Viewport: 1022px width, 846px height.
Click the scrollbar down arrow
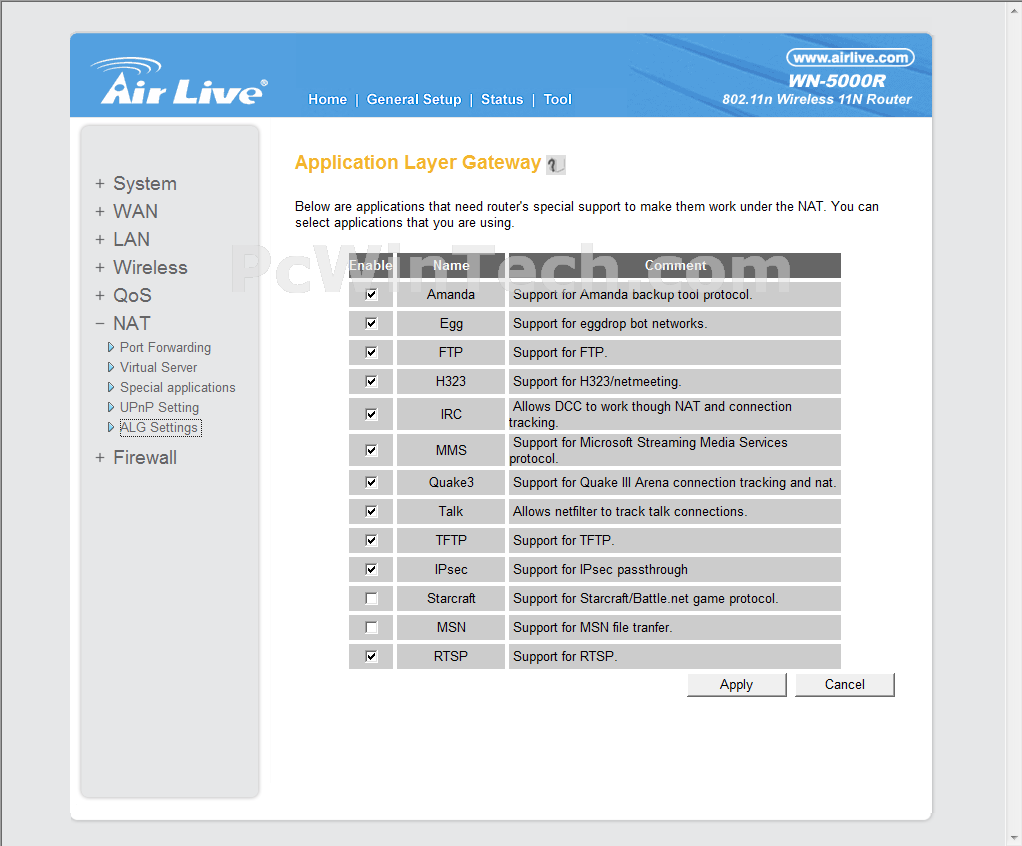pos(1015,839)
